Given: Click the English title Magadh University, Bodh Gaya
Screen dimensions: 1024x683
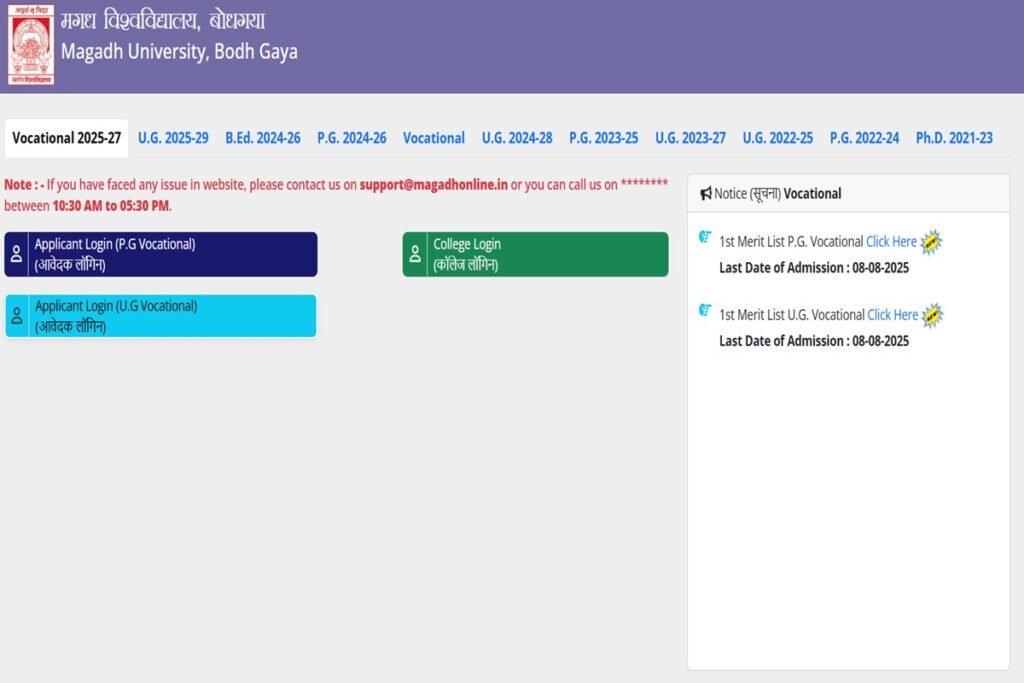Looking at the screenshot, I should click(x=179, y=52).
